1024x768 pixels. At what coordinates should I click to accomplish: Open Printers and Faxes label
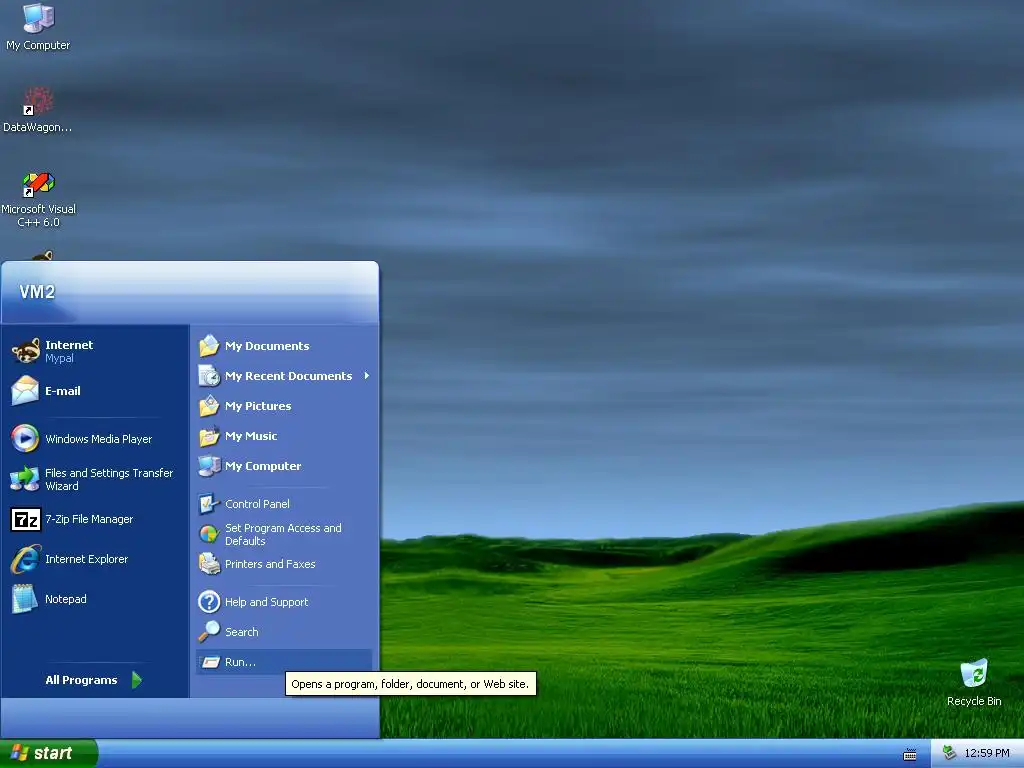pyautogui.click(x=270, y=564)
